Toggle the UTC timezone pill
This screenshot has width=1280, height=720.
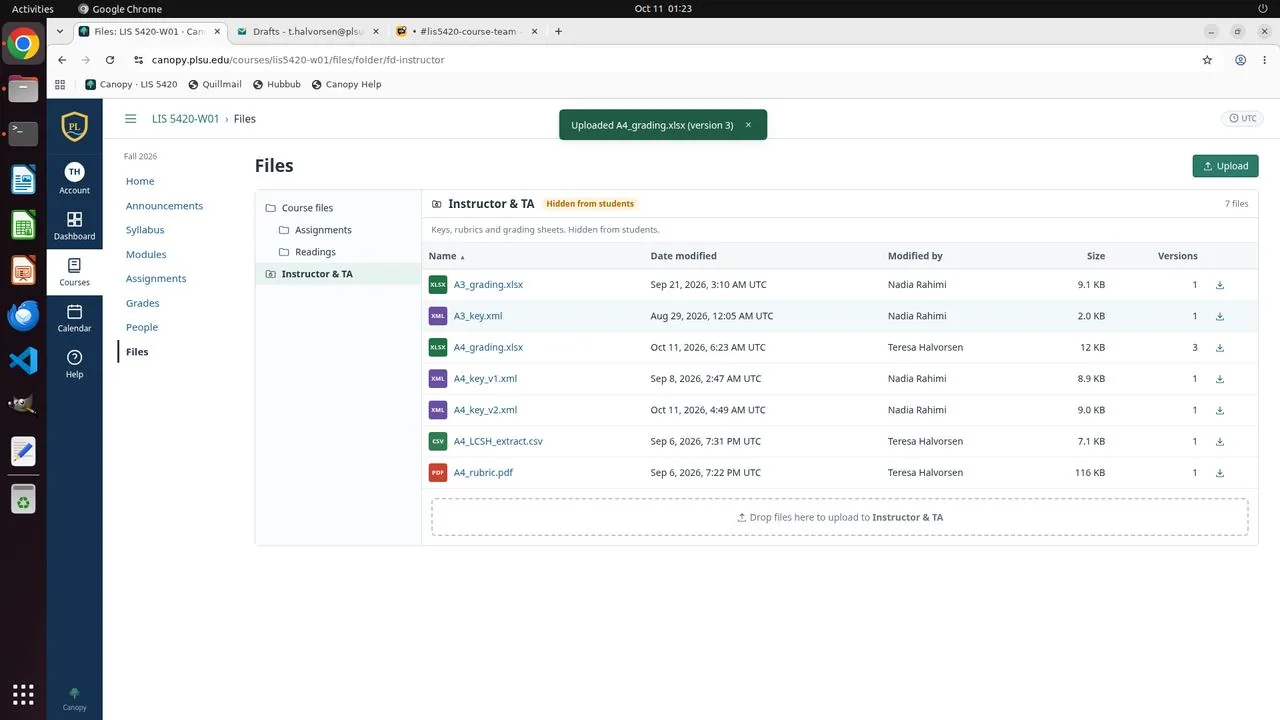click(x=1243, y=118)
